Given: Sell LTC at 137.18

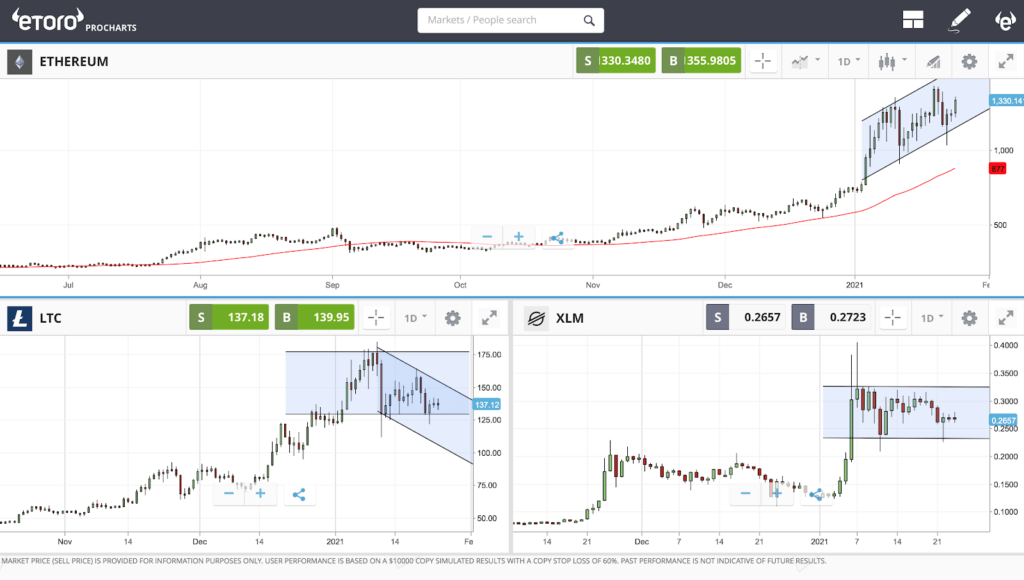Looking at the screenshot, I should [229, 317].
